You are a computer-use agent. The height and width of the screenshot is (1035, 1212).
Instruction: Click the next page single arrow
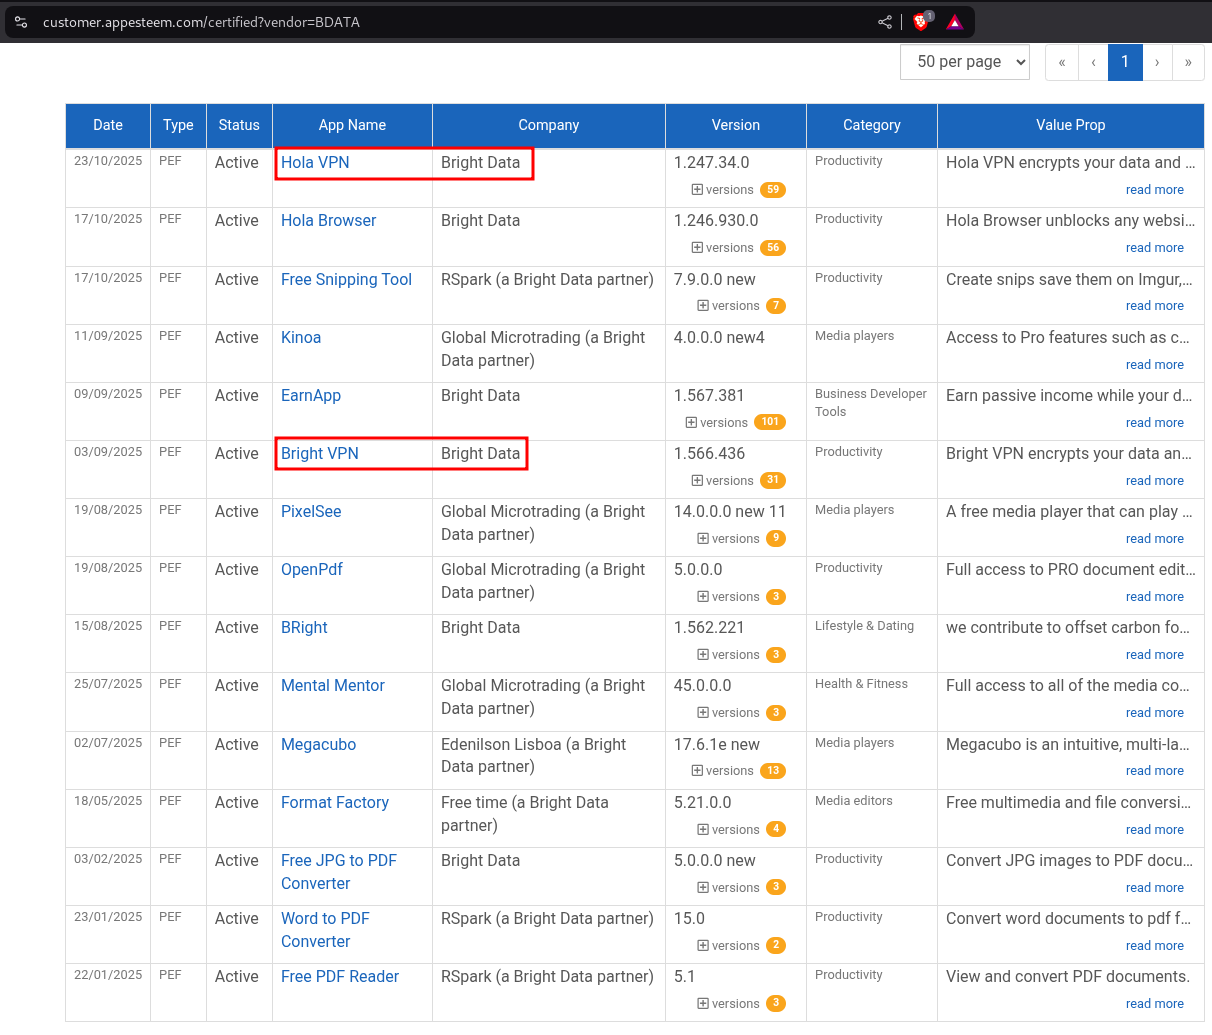[x=1157, y=62]
